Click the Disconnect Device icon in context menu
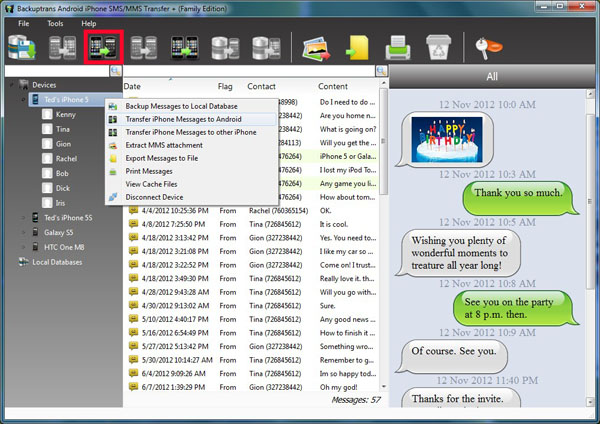Screen dimensions: 600x424 tap(112, 197)
